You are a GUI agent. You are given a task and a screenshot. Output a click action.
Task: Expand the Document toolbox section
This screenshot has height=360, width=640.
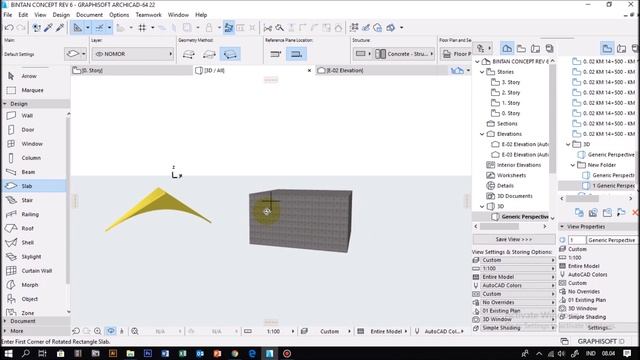[5, 321]
